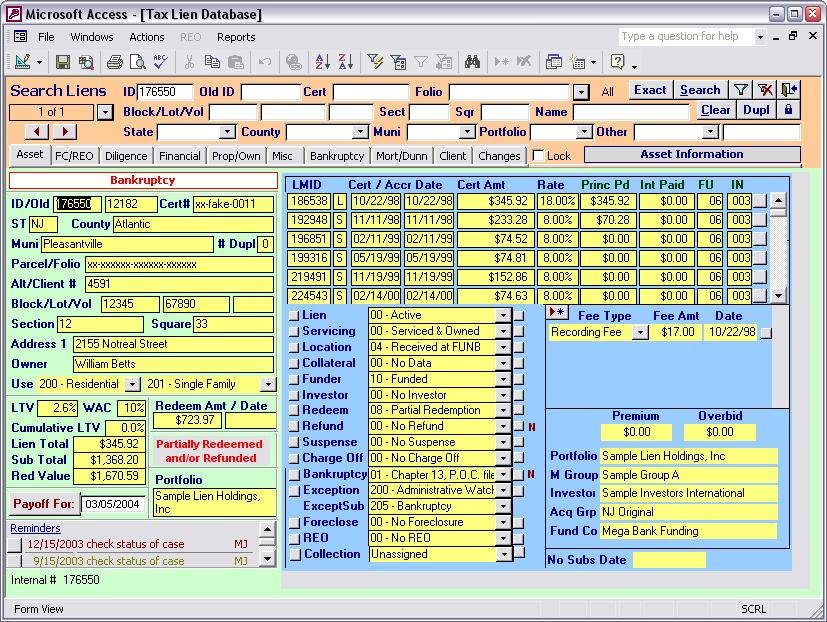Click the Payoff For: button
Image resolution: width=827 pixels, height=622 pixels.
pos(44,504)
